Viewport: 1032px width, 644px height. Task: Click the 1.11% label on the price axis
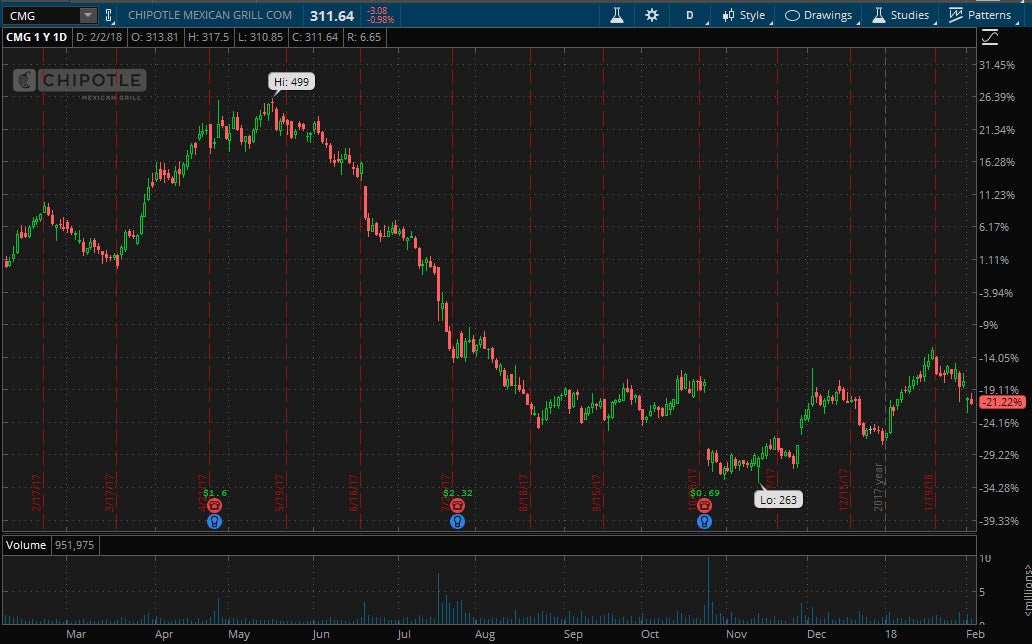994,260
